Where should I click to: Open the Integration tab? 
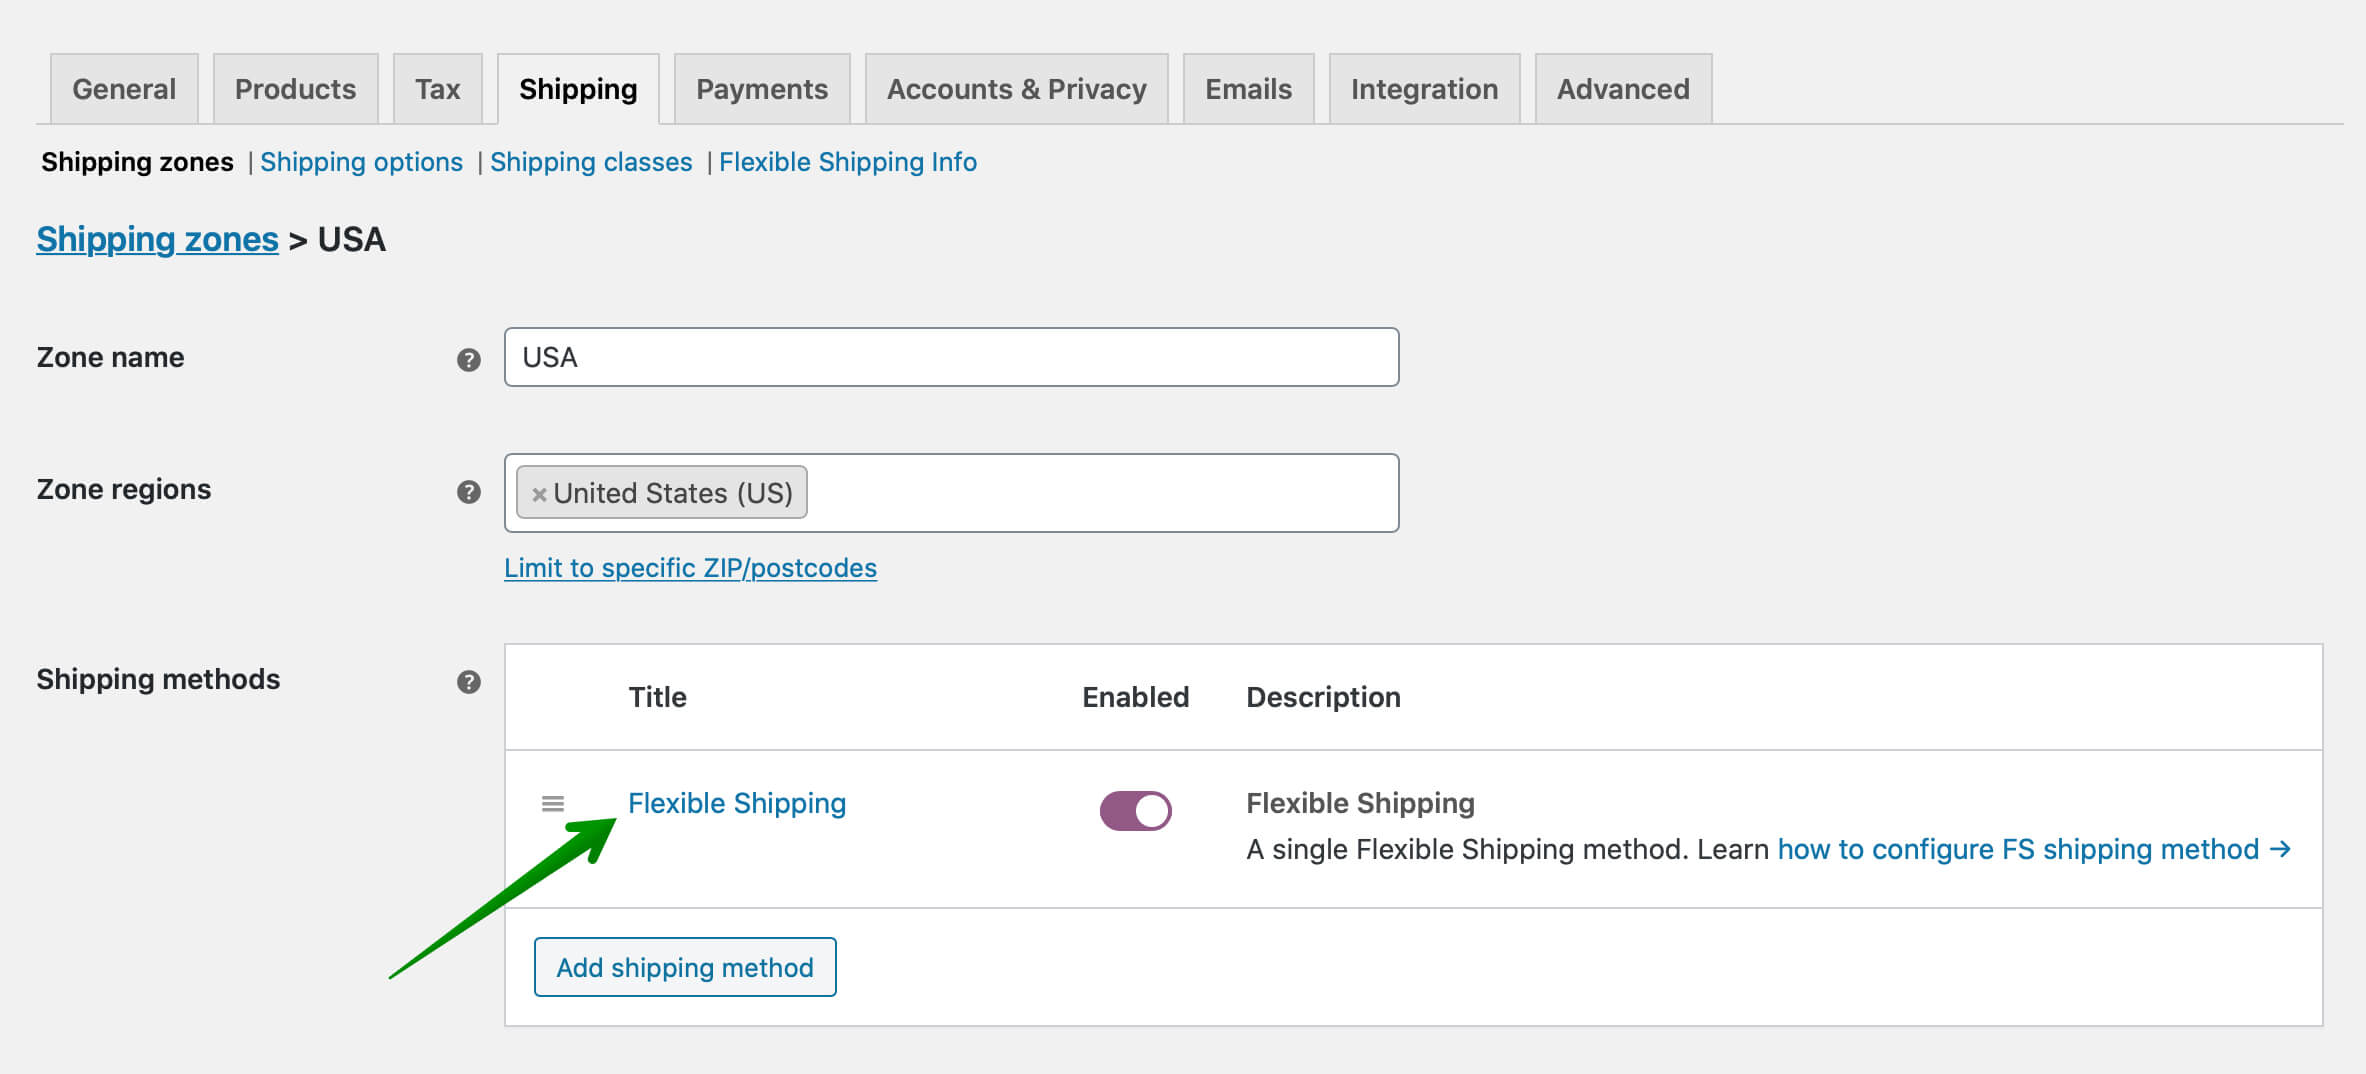pos(1424,89)
